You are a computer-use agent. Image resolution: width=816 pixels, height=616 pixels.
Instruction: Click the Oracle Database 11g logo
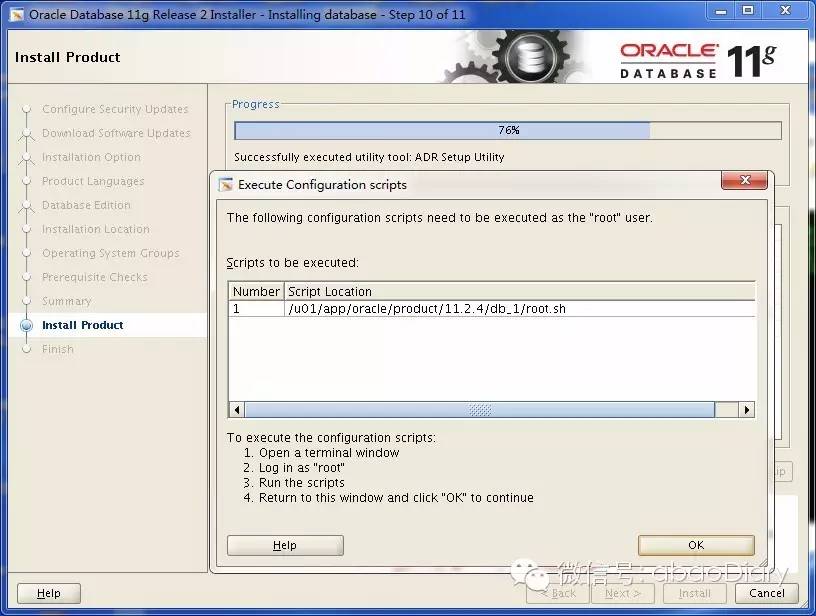pos(698,61)
